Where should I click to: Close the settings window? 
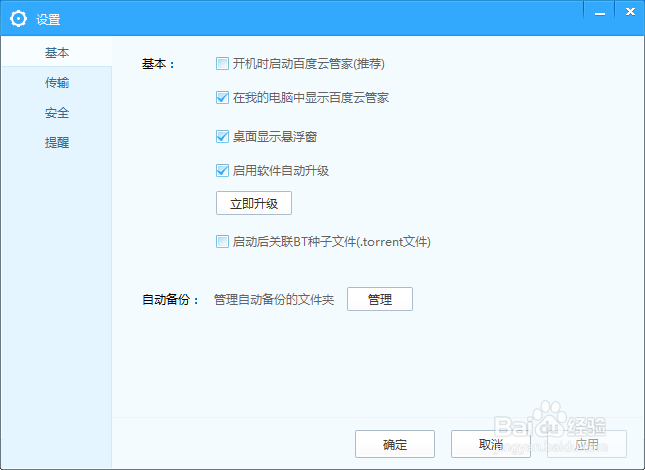pos(630,12)
